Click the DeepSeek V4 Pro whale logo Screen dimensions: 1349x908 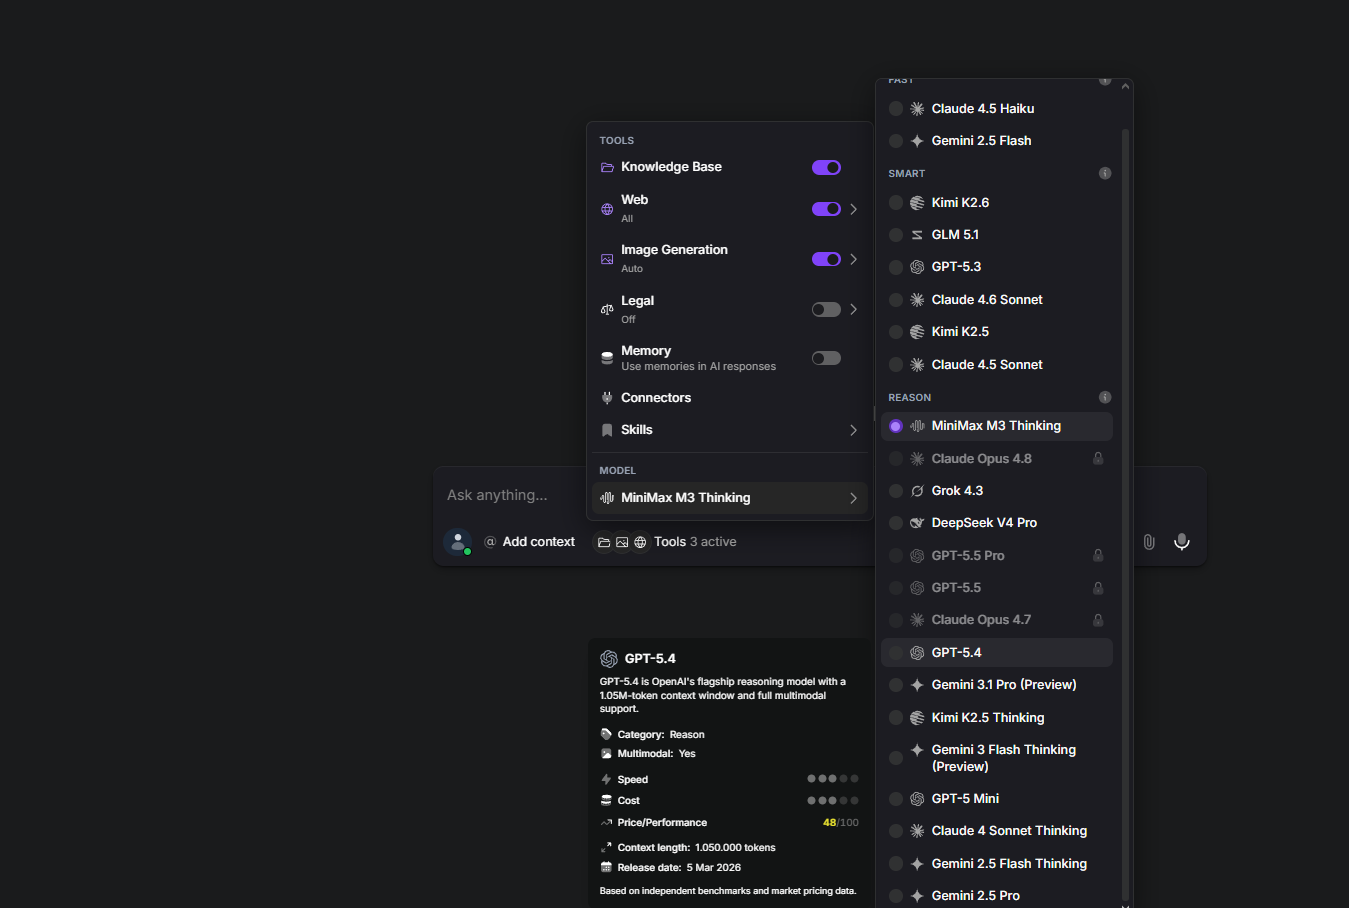pos(917,523)
